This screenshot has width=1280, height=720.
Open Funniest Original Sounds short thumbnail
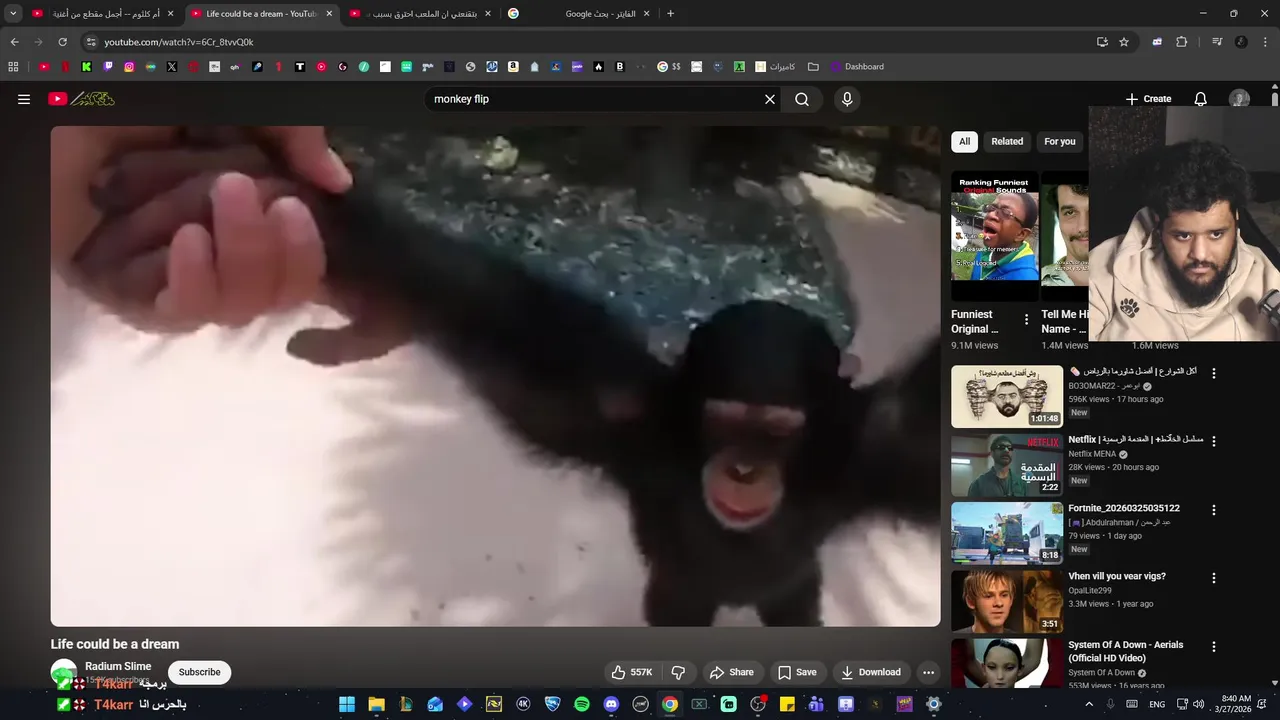(995, 236)
